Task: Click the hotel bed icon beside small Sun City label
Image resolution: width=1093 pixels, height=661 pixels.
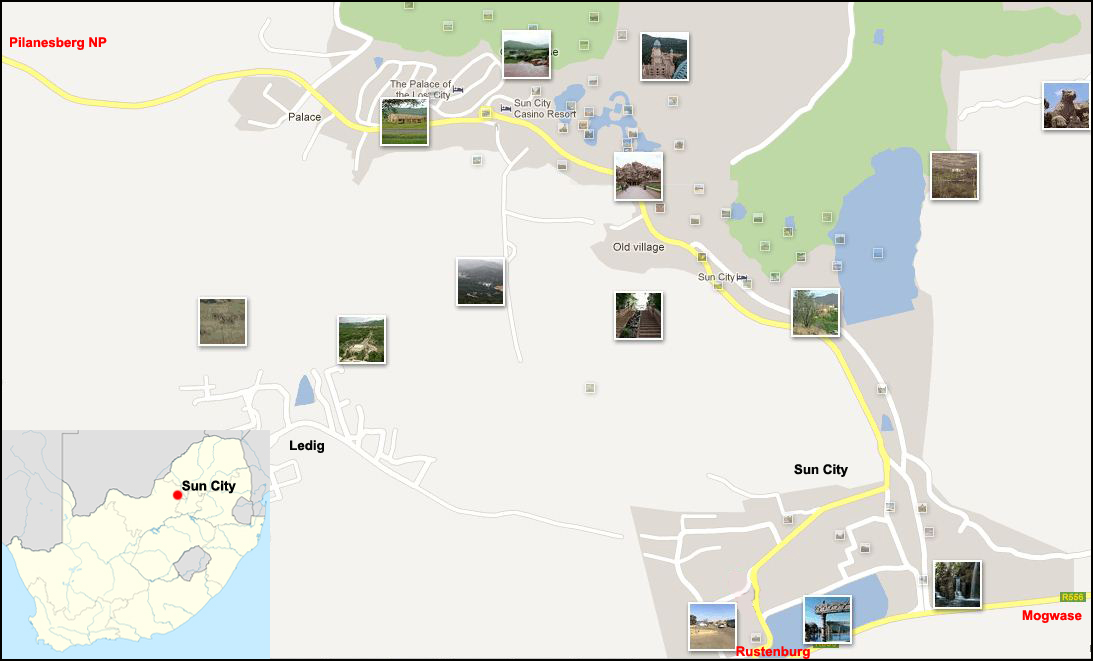Action: click(x=742, y=278)
